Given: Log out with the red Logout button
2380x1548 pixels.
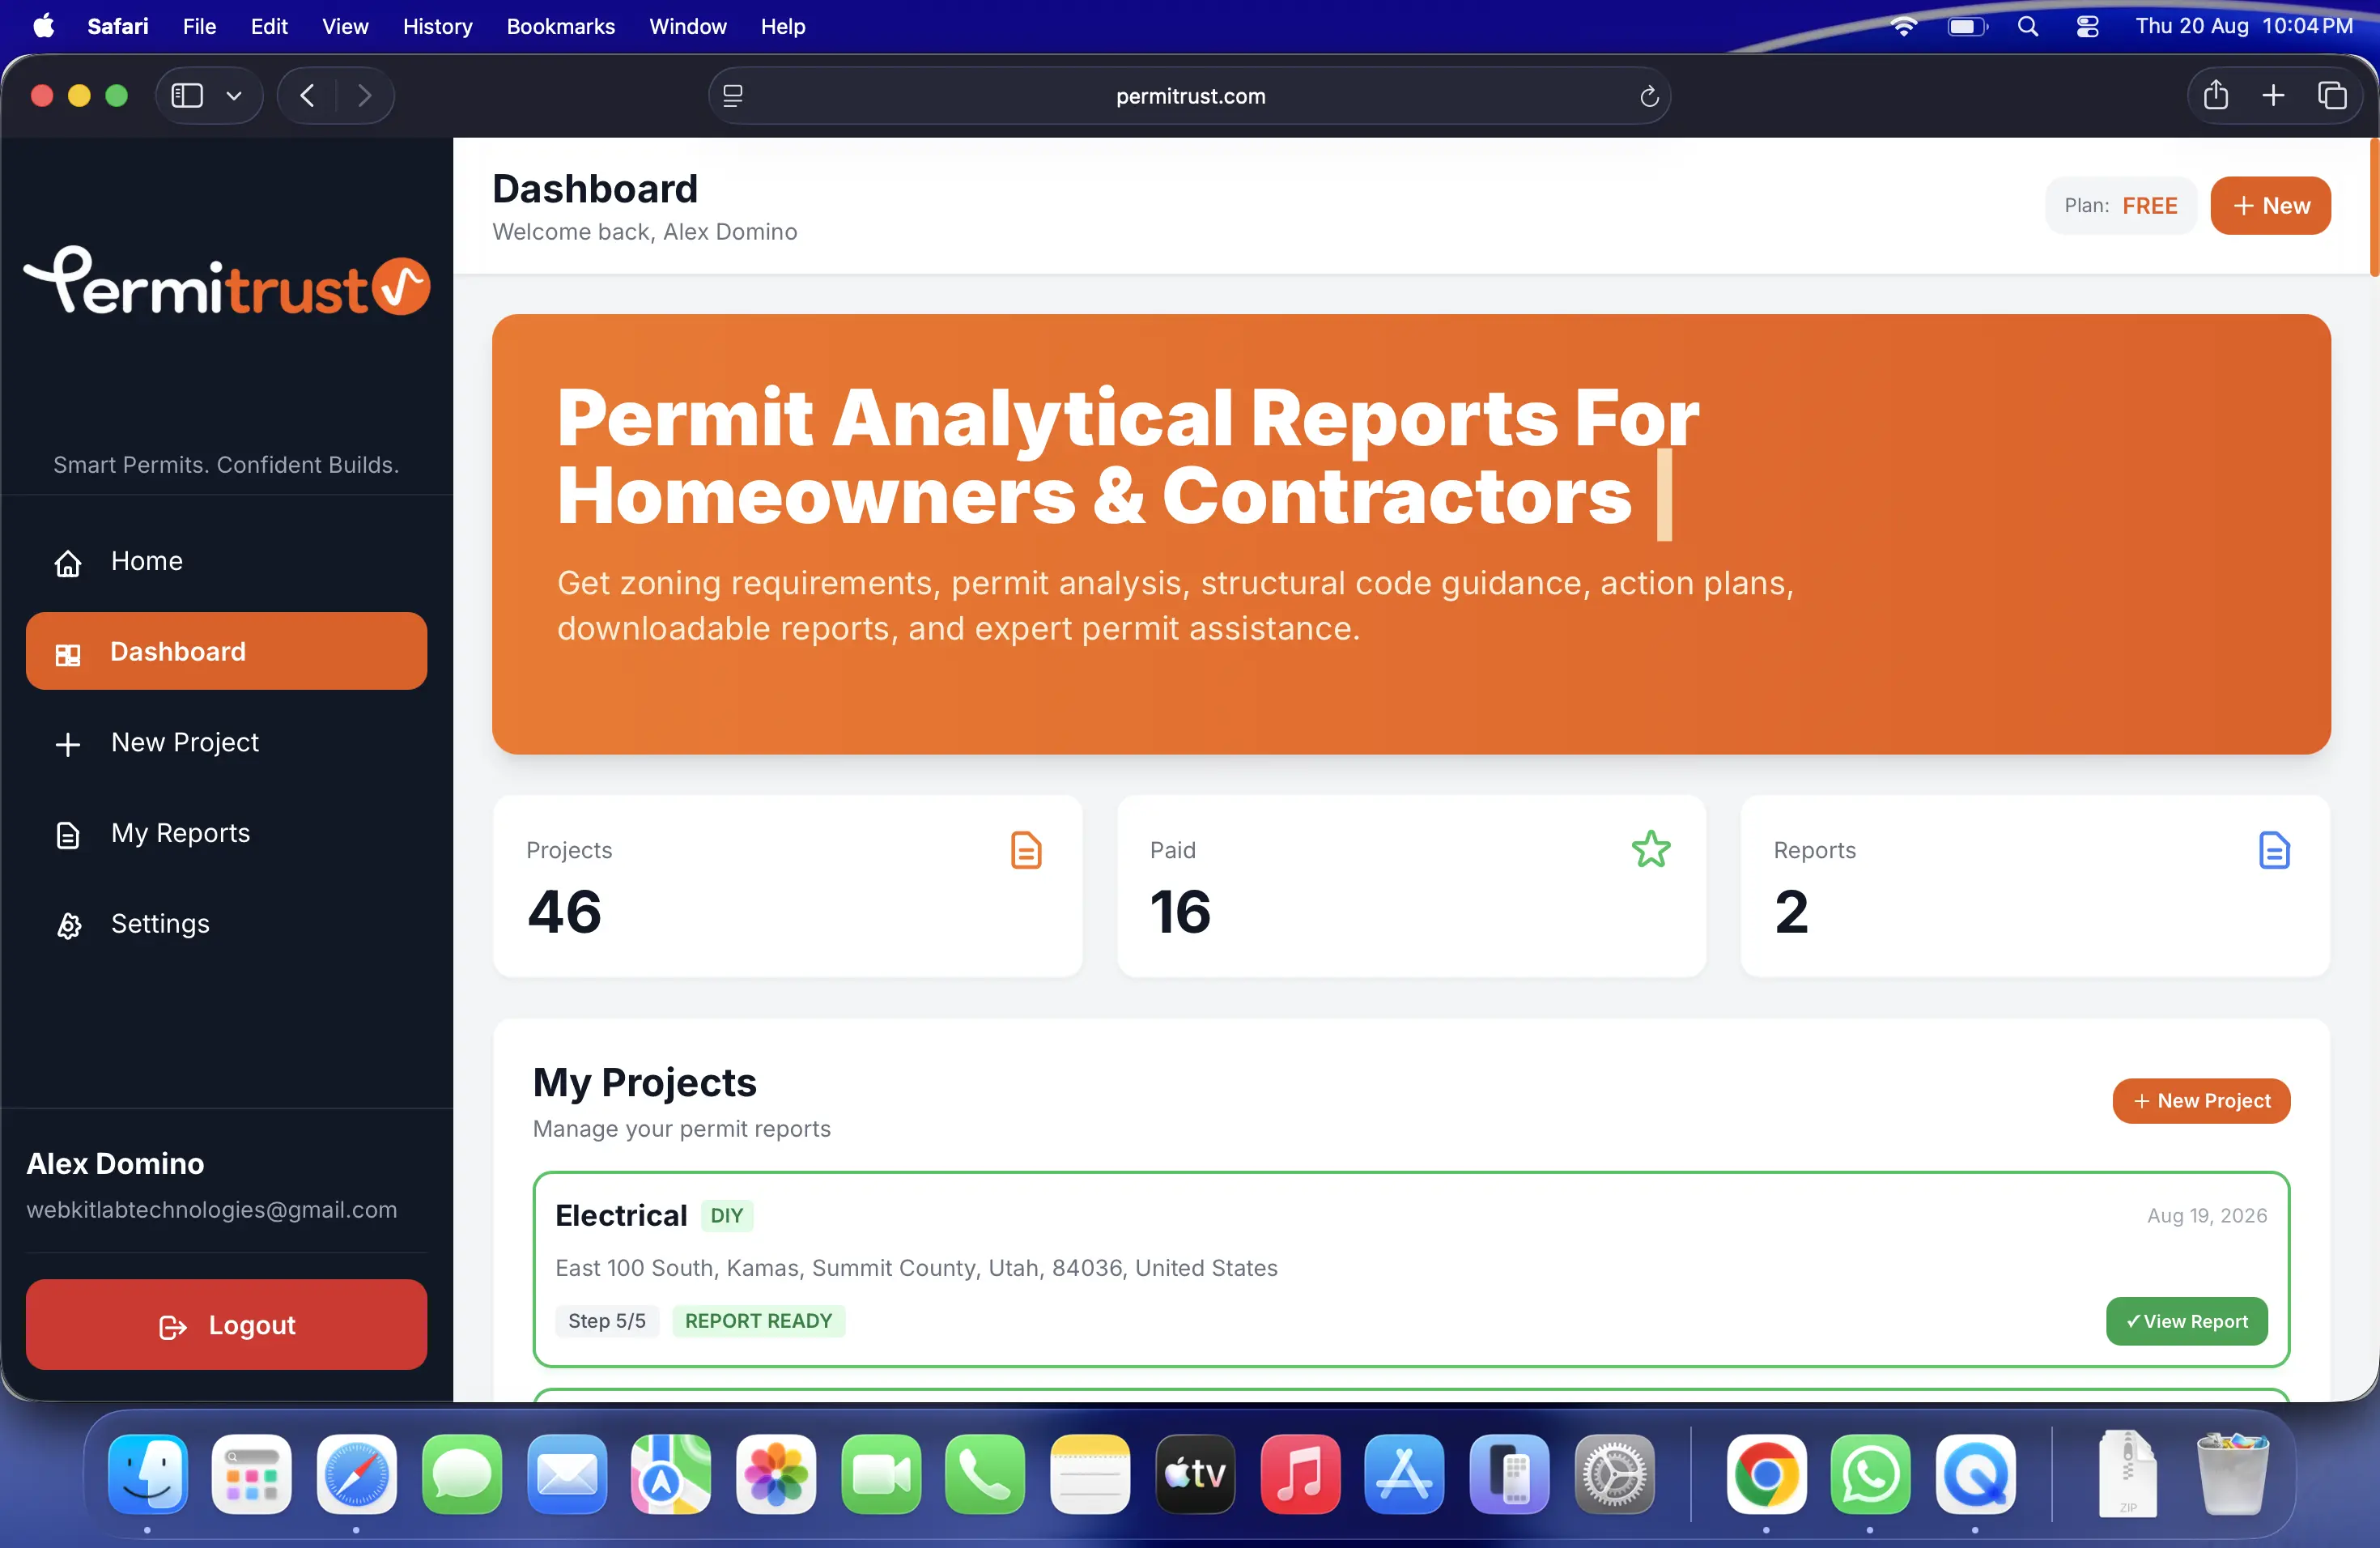Looking at the screenshot, I should tap(226, 1324).
